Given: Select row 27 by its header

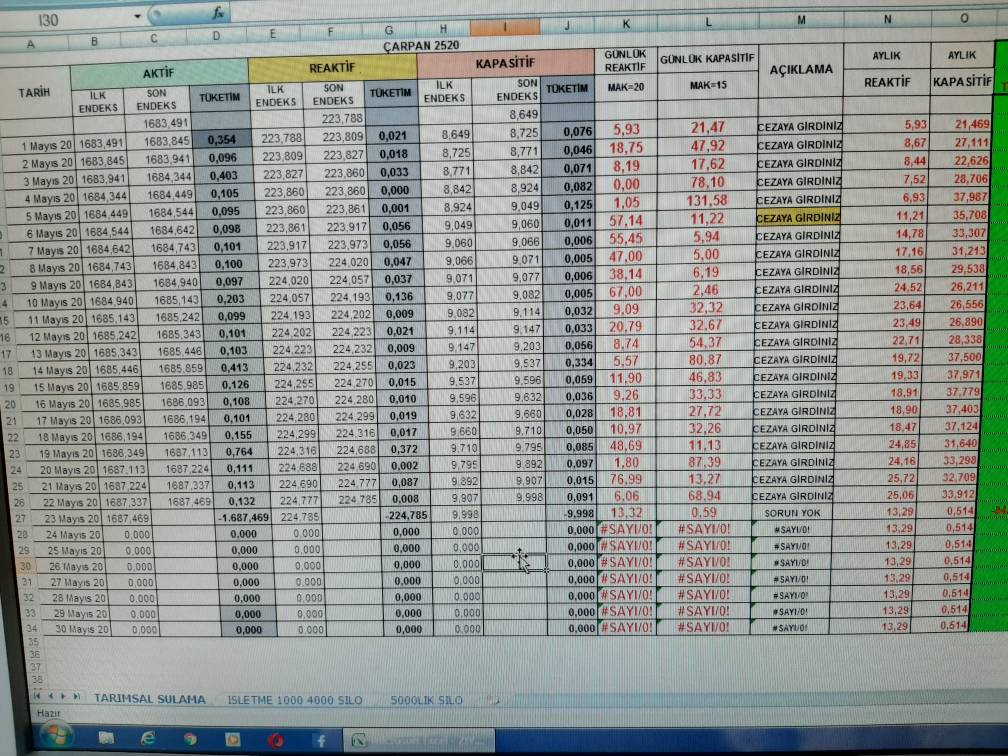Looking at the screenshot, I should (21, 518).
